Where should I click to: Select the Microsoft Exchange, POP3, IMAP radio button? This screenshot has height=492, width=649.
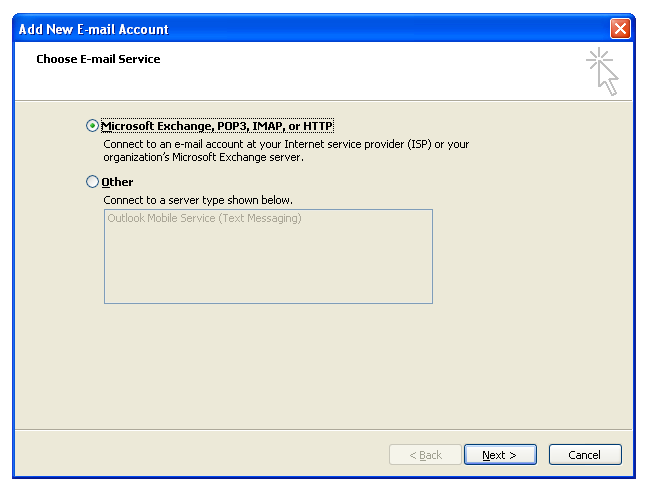(x=93, y=126)
